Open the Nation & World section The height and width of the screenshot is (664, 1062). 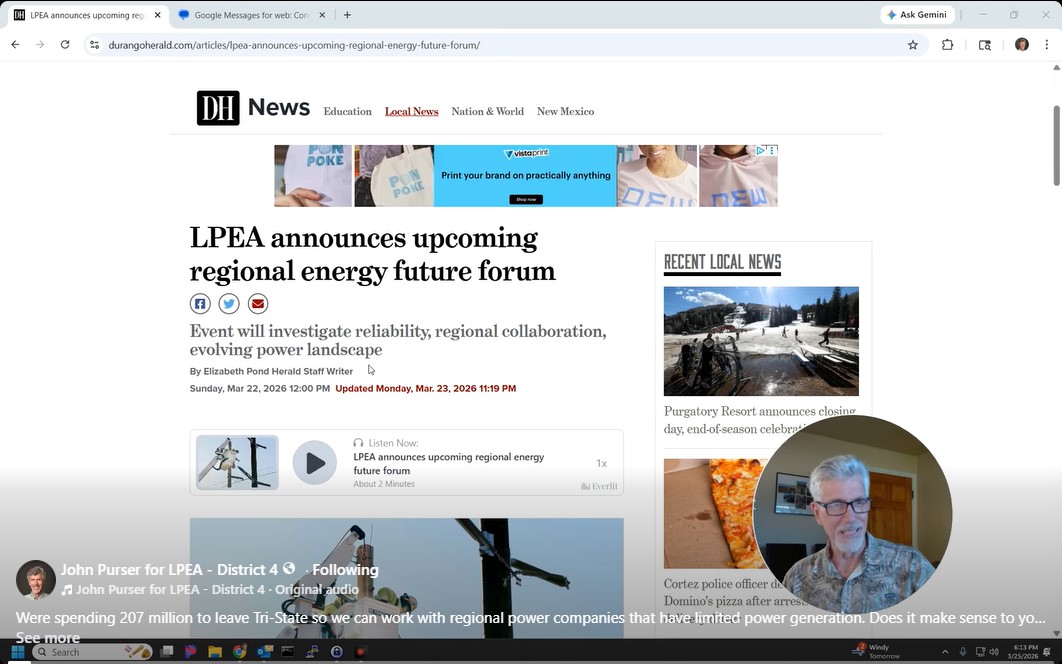tap(487, 112)
